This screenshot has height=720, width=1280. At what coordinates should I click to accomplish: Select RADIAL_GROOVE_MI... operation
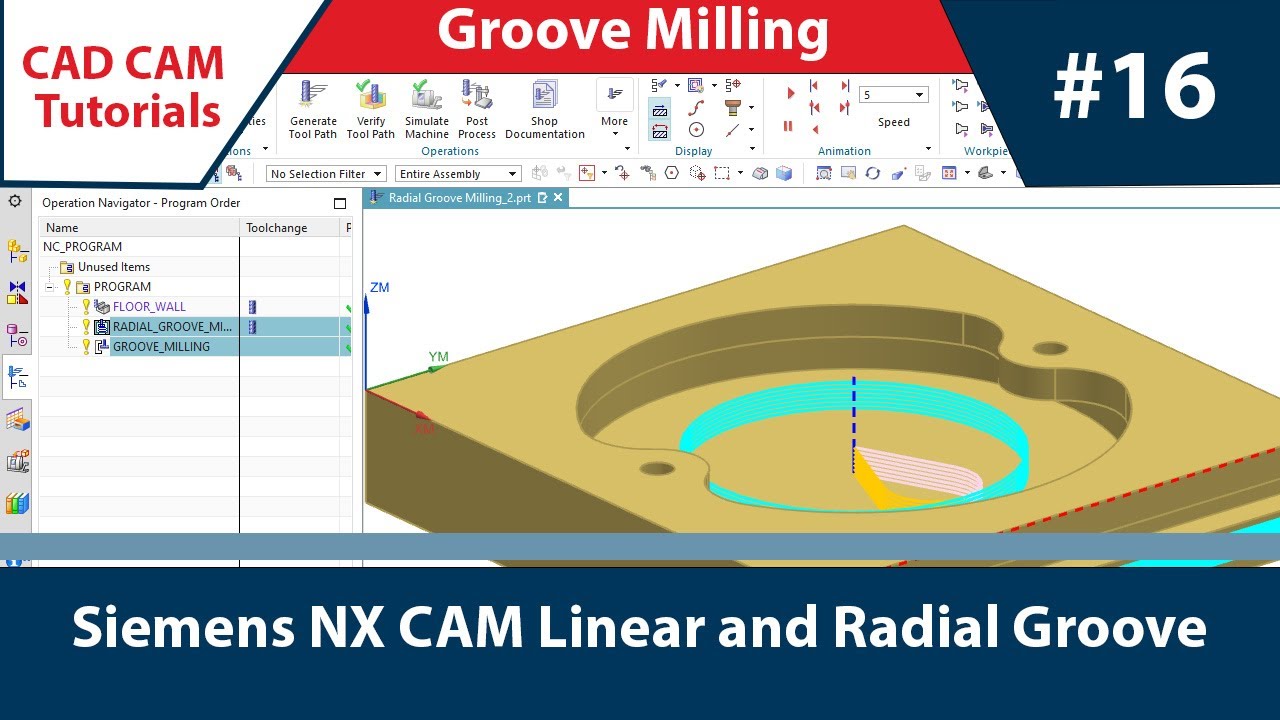[172, 327]
